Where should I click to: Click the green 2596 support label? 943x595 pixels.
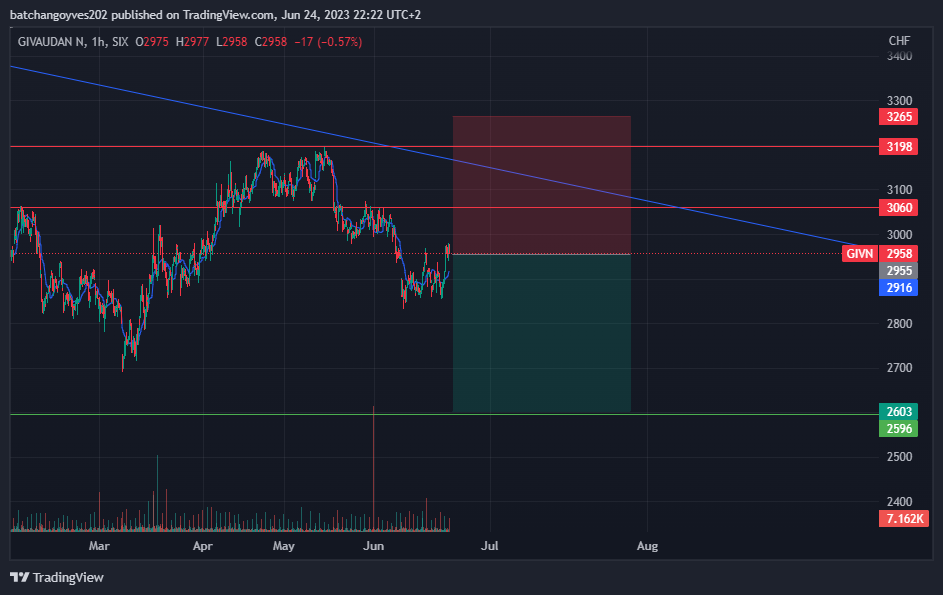pyautogui.click(x=898, y=428)
